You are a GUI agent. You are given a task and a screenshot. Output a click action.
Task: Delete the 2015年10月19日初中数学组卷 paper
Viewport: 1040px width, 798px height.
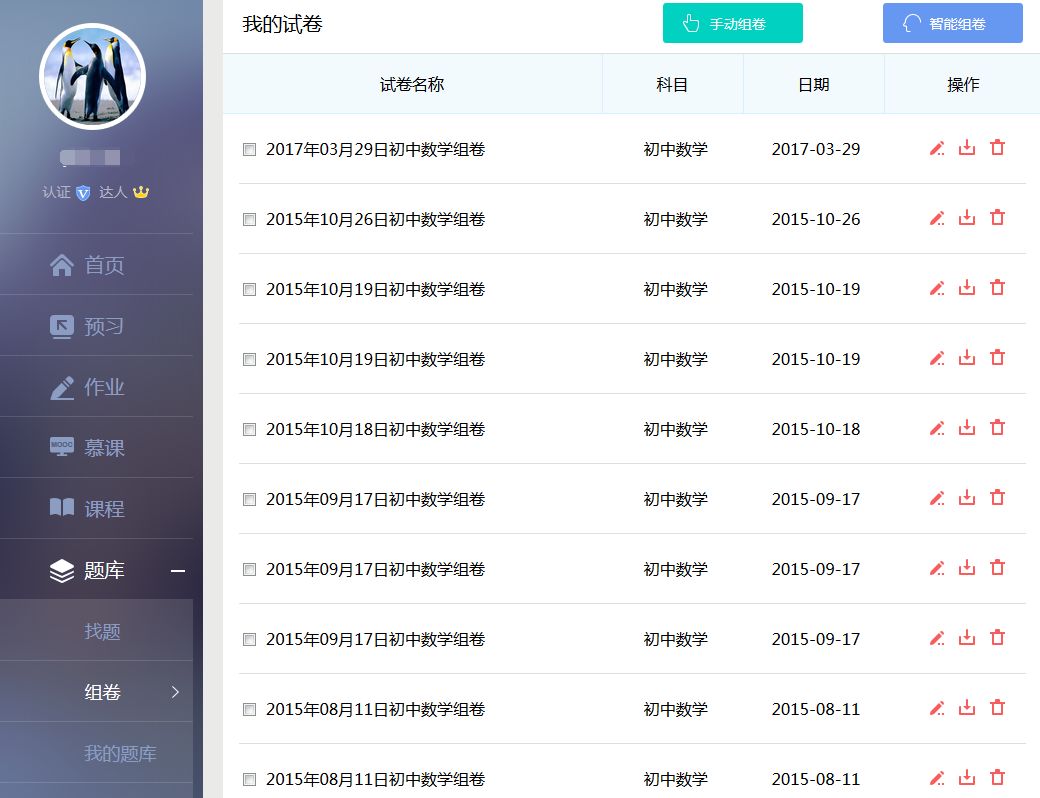click(x=997, y=288)
